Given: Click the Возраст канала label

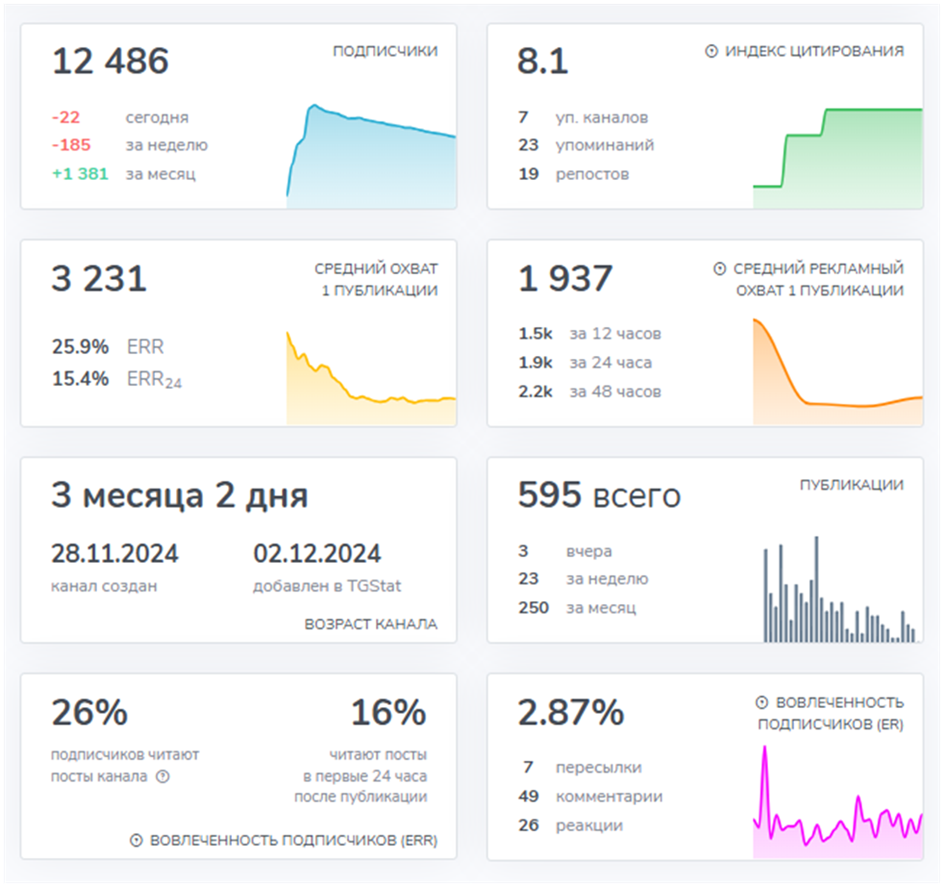Looking at the screenshot, I should pyautogui.click(x=371, y=624).
